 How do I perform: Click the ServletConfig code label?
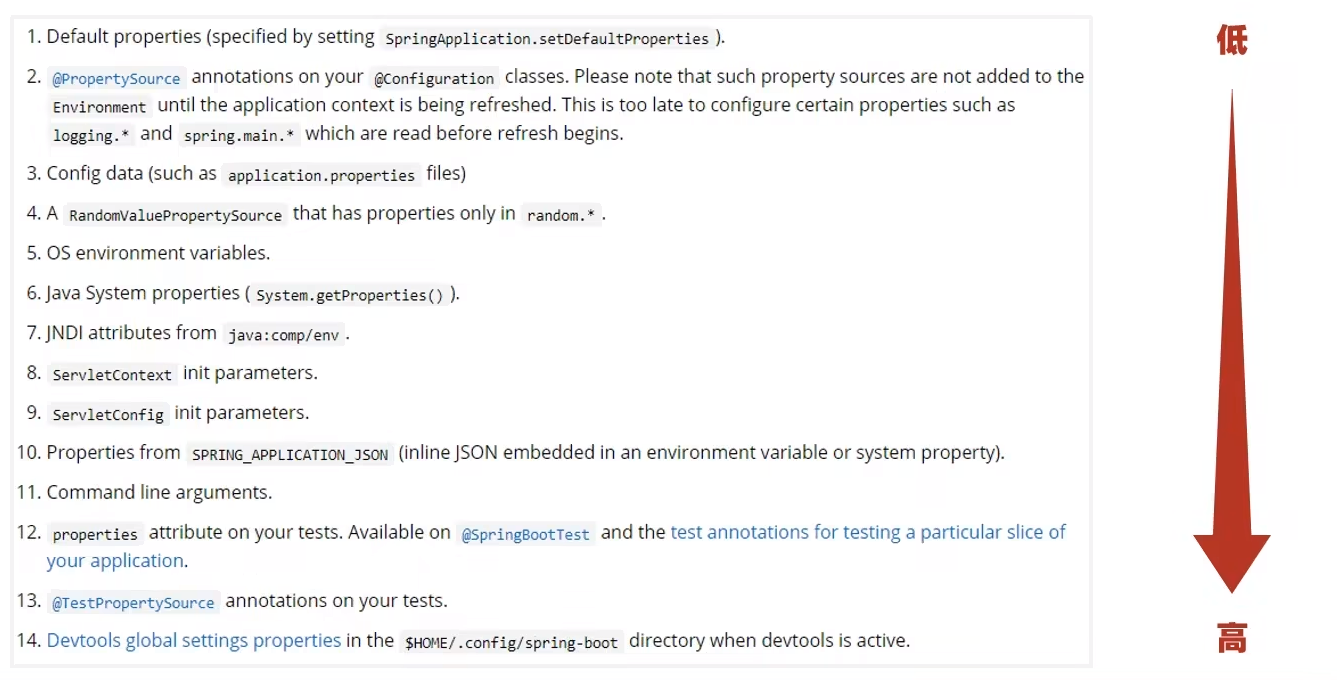coord(108,414)
